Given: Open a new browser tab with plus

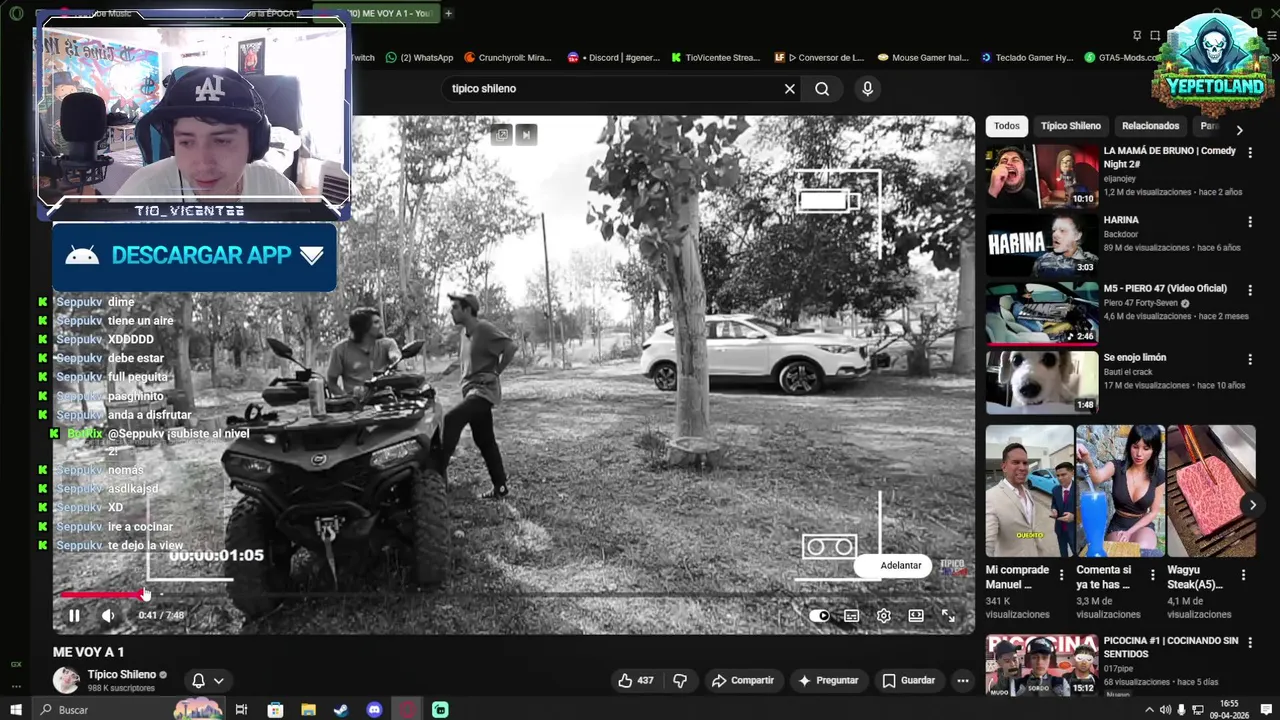Looking at the screenshot, I should click(449, 13).
